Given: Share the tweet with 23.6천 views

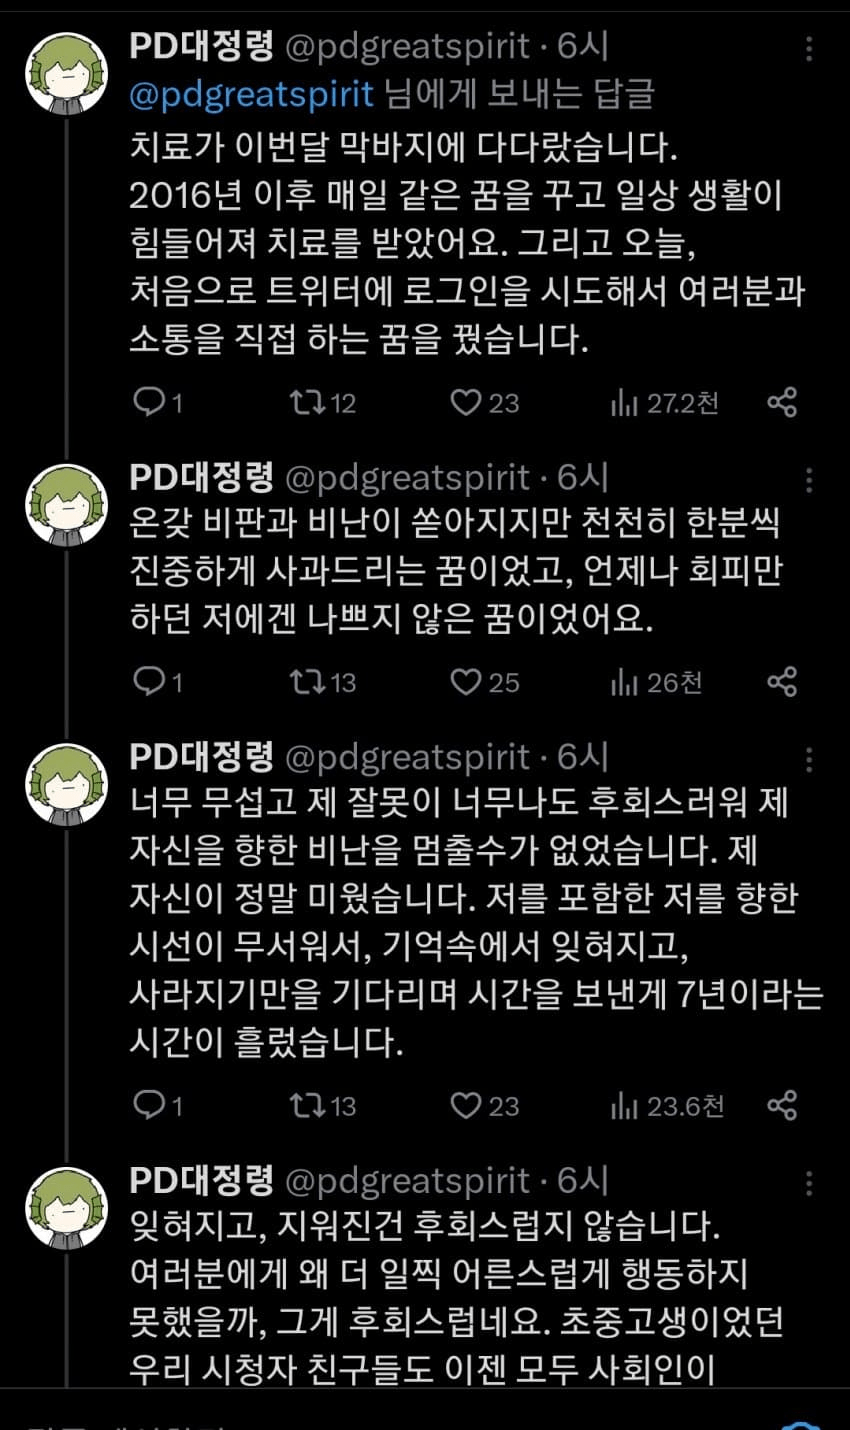Looking at the screenshot, I should tap(782, 1105).
